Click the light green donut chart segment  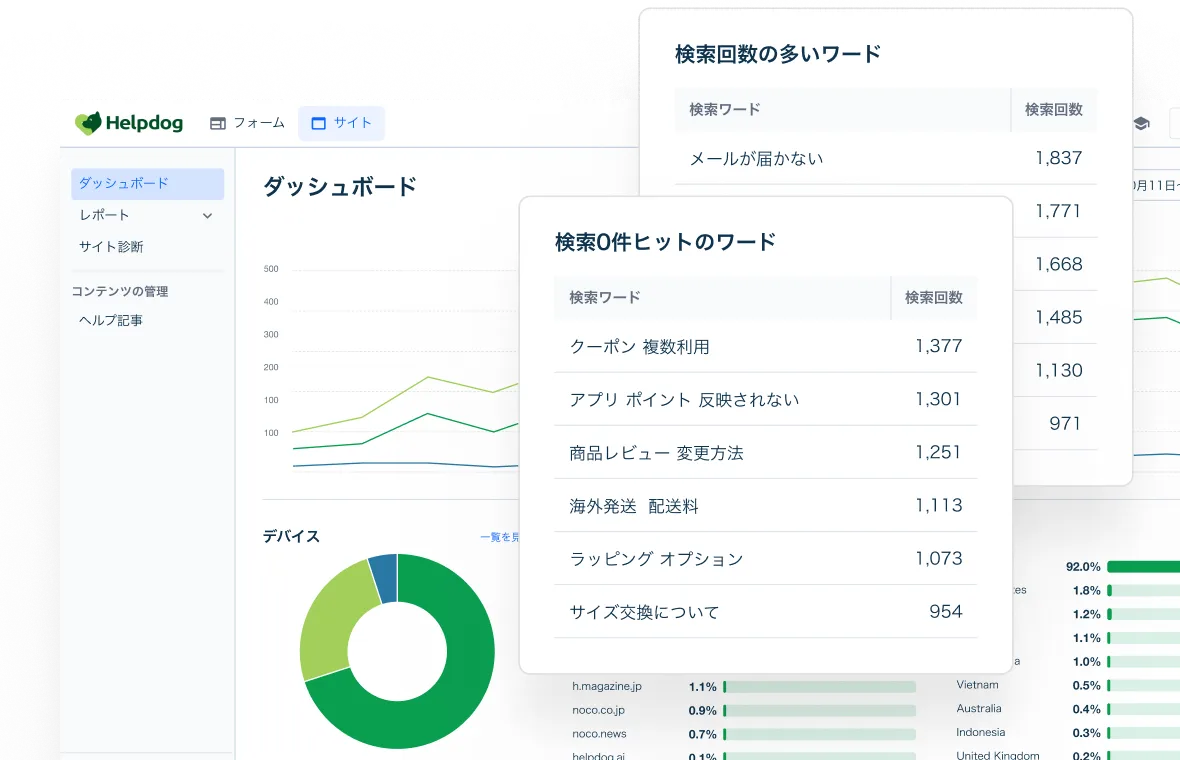(x=330, y=620)
